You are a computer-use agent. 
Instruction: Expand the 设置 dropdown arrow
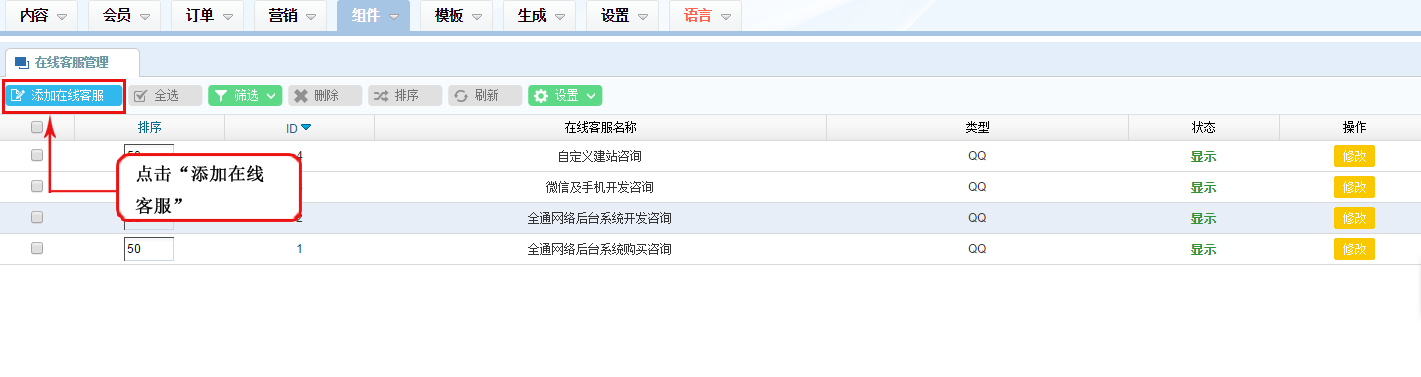click(x=592, y=96)
